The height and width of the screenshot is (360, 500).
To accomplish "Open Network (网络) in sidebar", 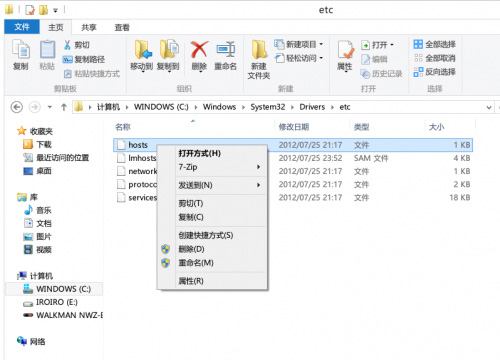I will click(31, 341).
